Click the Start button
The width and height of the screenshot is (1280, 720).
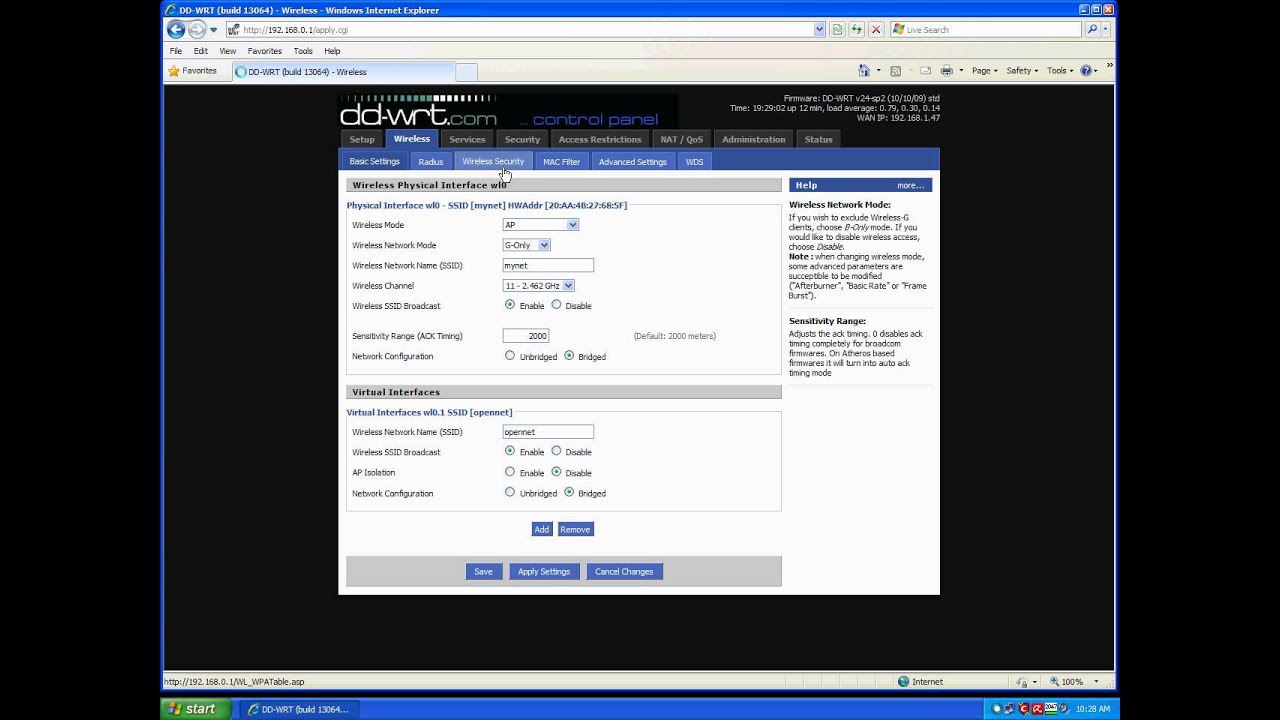pos(196,709)
